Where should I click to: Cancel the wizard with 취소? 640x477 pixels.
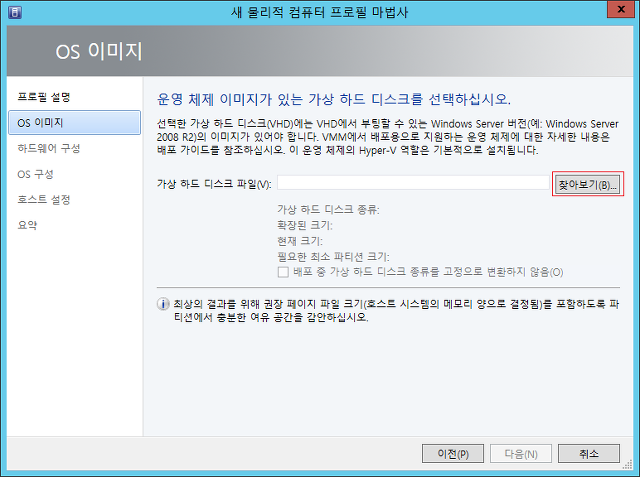coord(589,454)
